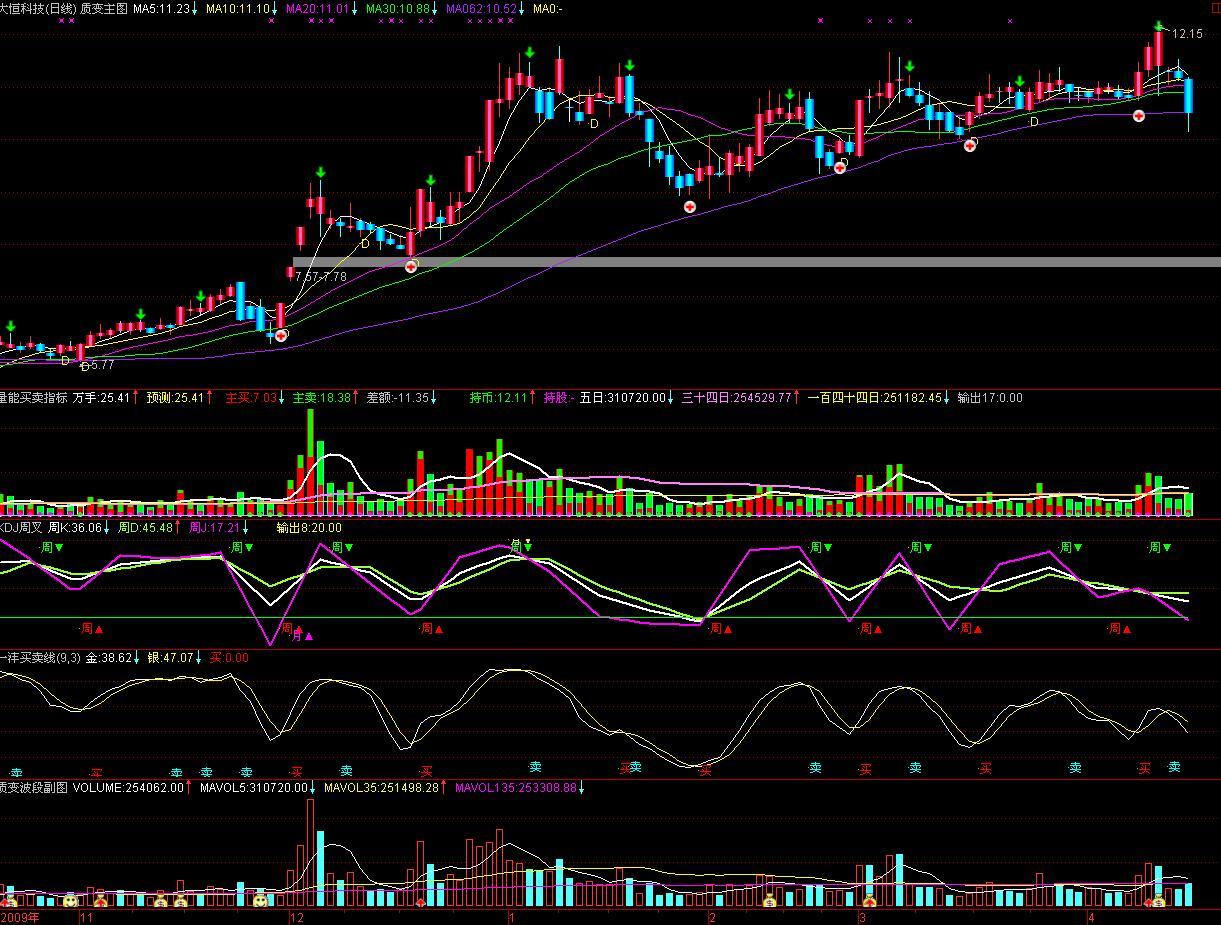Click the smiley face between the 11 and 12 date labels
This screenshot has height=925, width=1221.
coord(260,901)
